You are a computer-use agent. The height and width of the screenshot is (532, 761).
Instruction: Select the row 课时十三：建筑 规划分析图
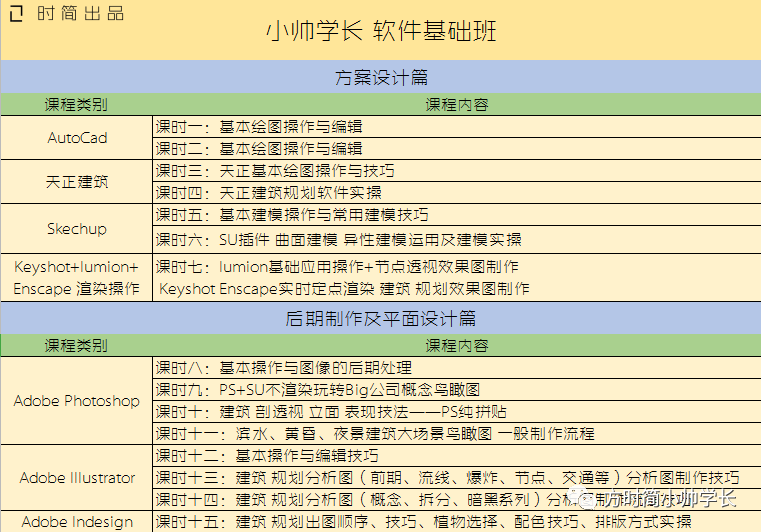coord(457,478)
